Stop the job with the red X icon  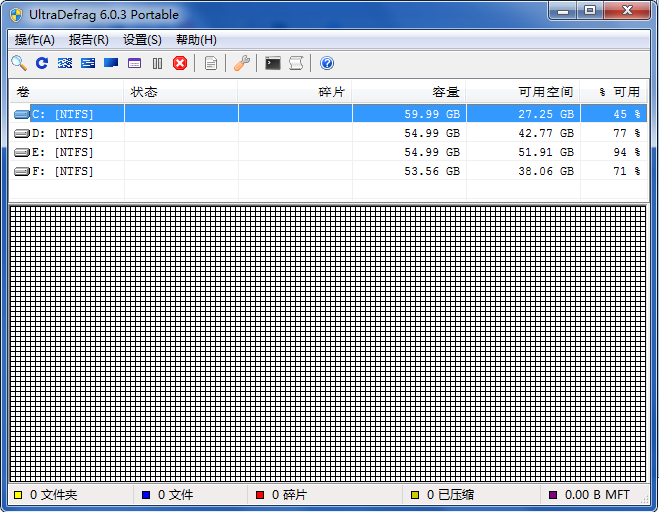pyautogui.click(x=180, y=63)
